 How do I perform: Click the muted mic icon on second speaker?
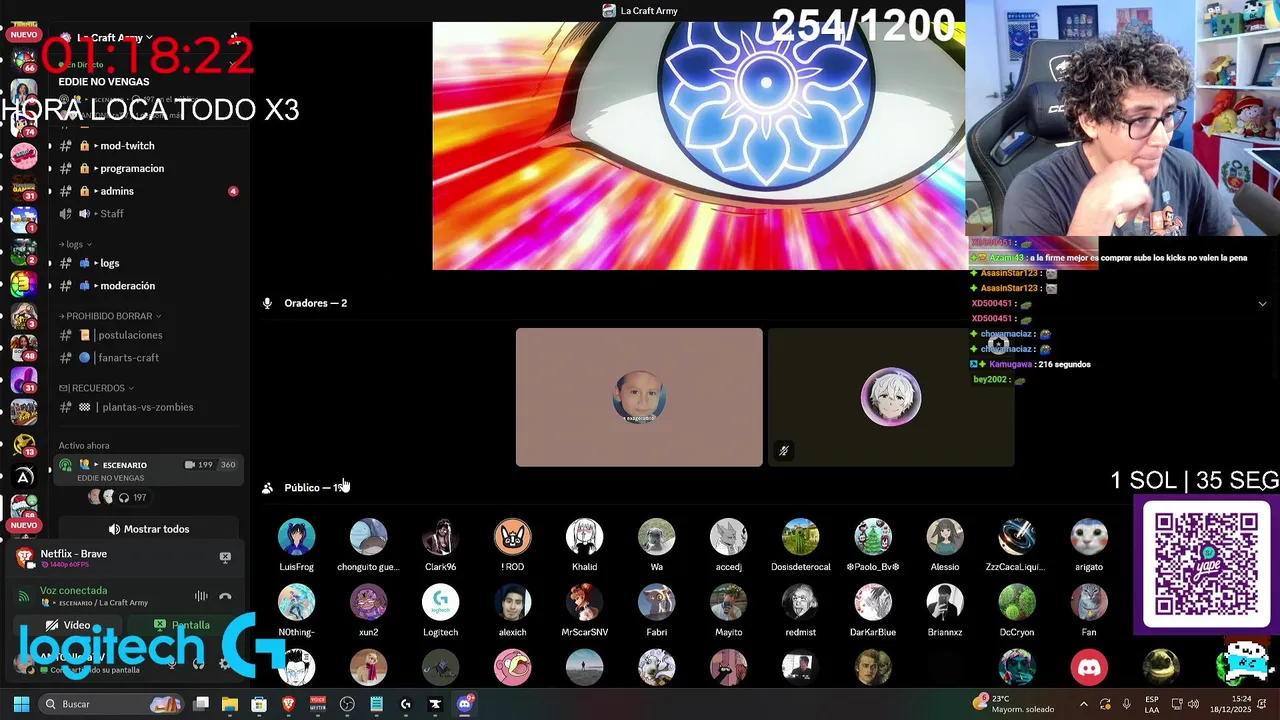(x=783, y=451)
